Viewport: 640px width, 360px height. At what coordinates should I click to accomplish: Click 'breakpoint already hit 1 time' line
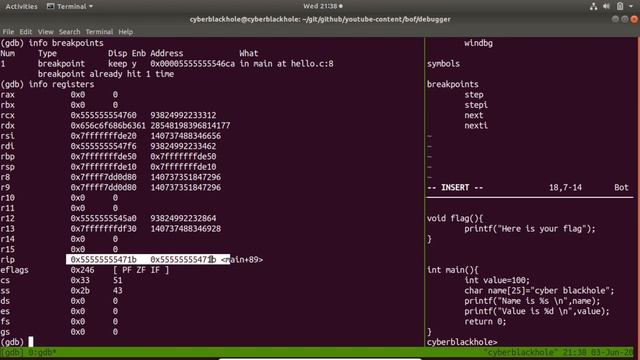(x=106, y=74)
